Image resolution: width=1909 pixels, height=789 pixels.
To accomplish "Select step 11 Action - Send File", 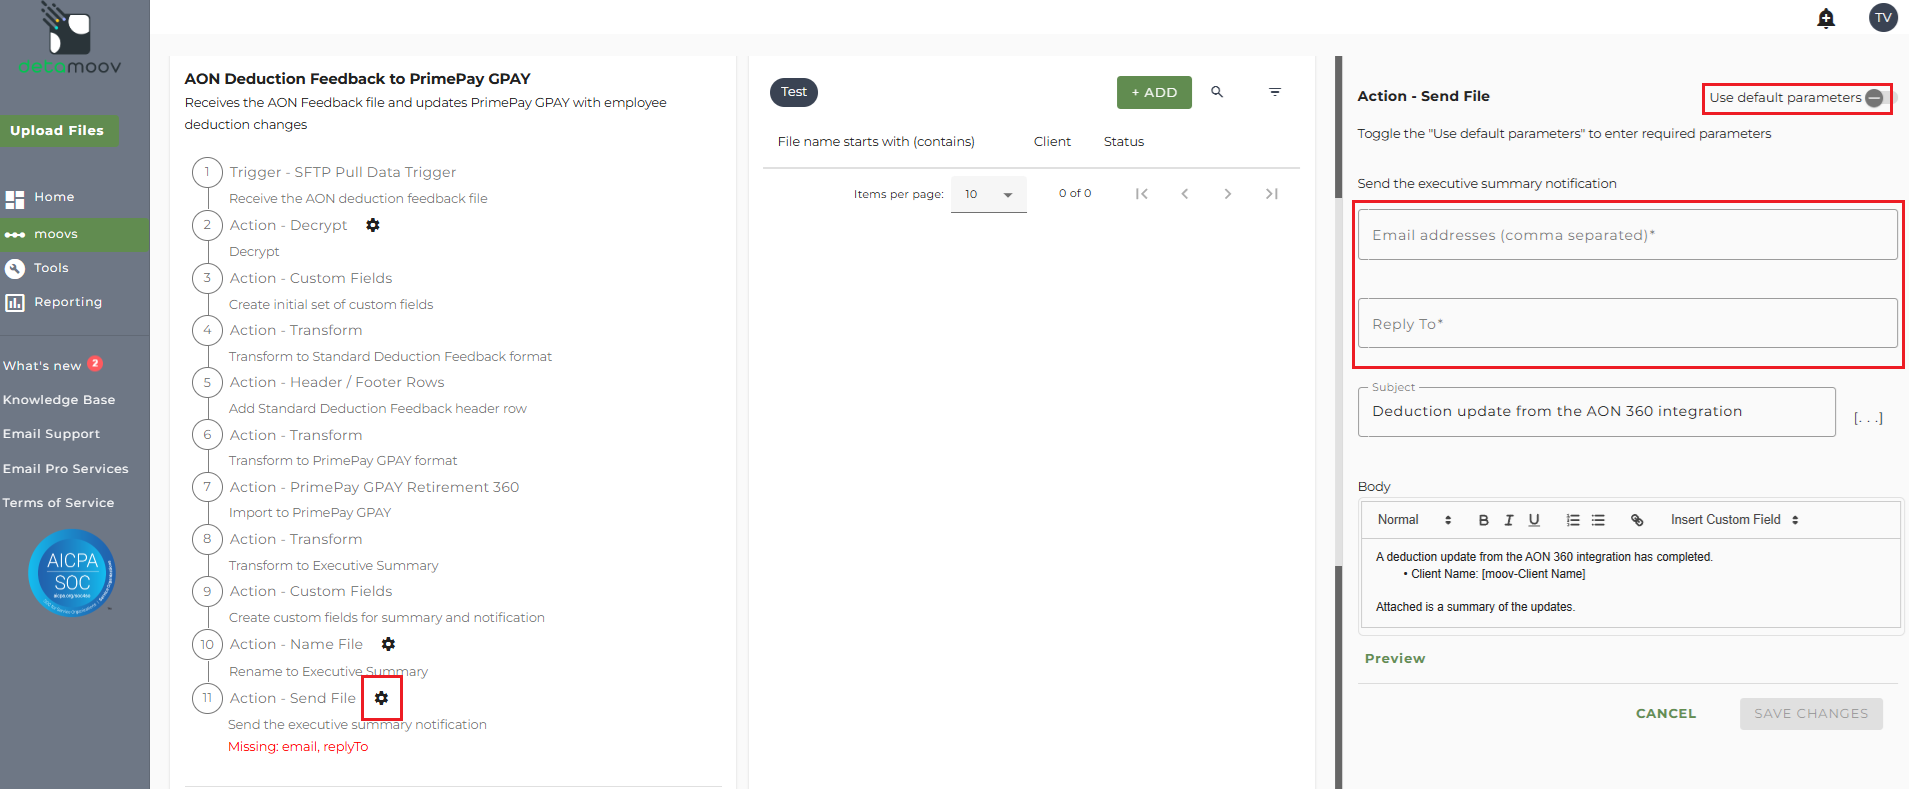I will coord(293,698).
